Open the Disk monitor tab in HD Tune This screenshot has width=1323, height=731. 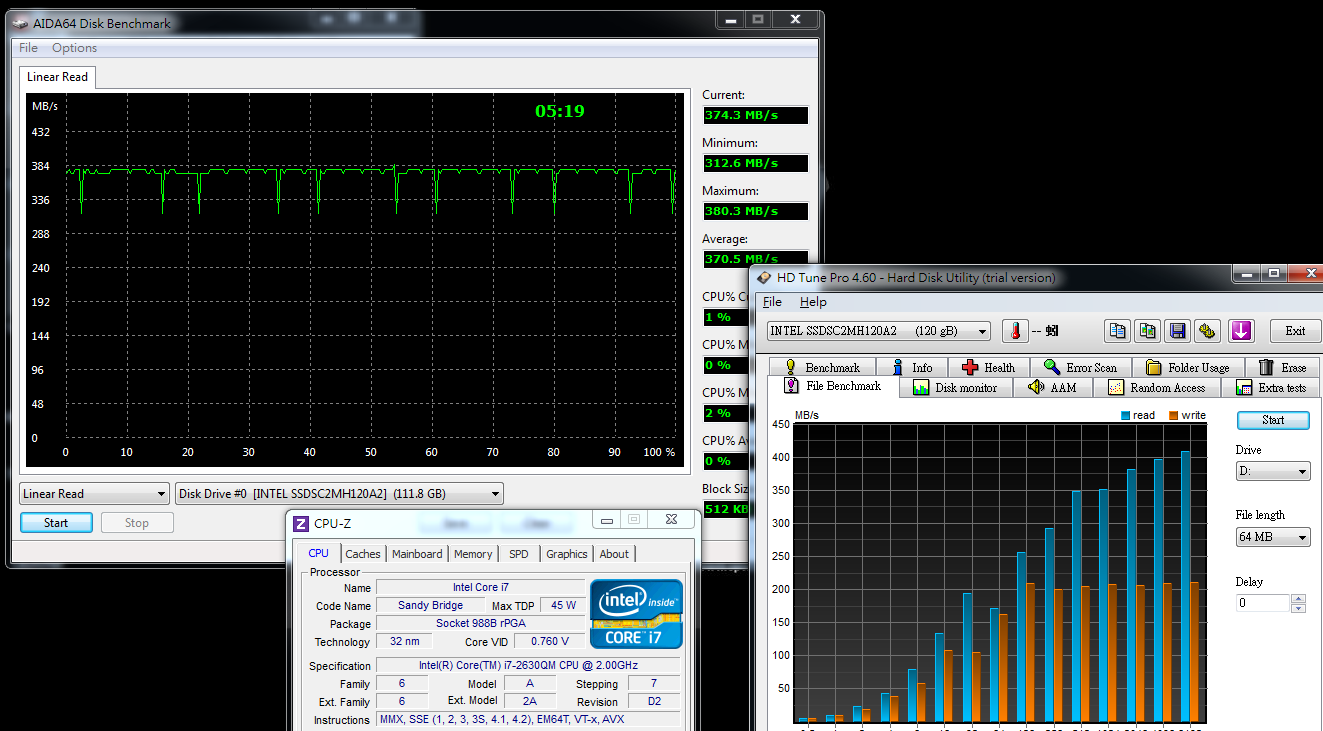click(x=955, y=388)
